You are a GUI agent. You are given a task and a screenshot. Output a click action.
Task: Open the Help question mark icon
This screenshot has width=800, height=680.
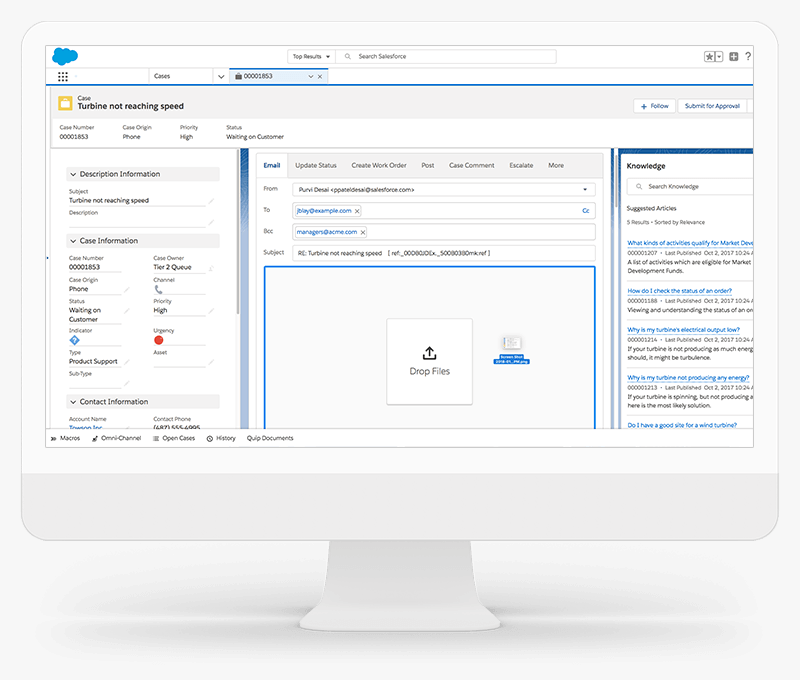(747, 56)
